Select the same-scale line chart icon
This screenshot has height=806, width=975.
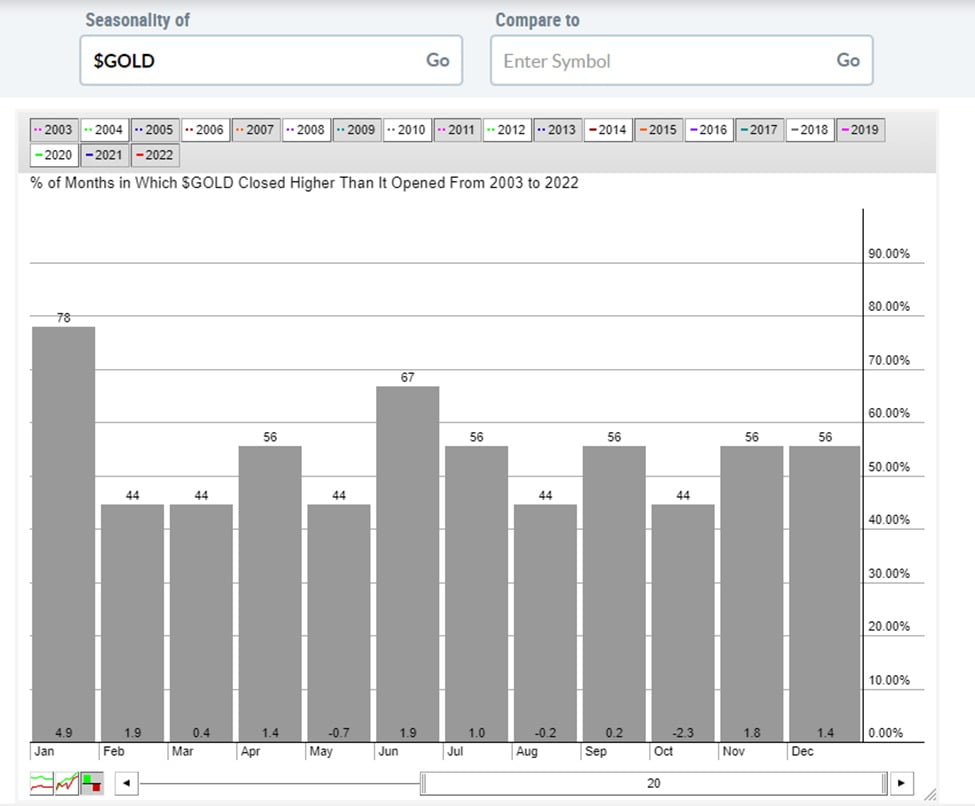(67, 783)
